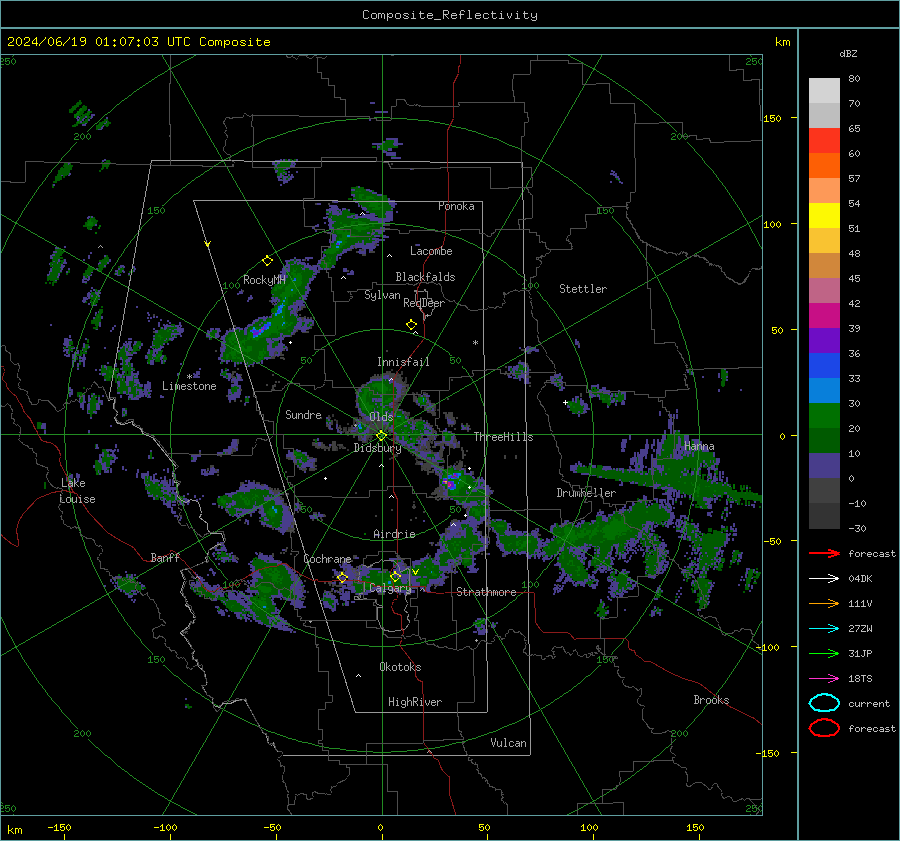Click yellow diamond marker near Cochrane
The image size is (900, 841).
tap(342, 577)
